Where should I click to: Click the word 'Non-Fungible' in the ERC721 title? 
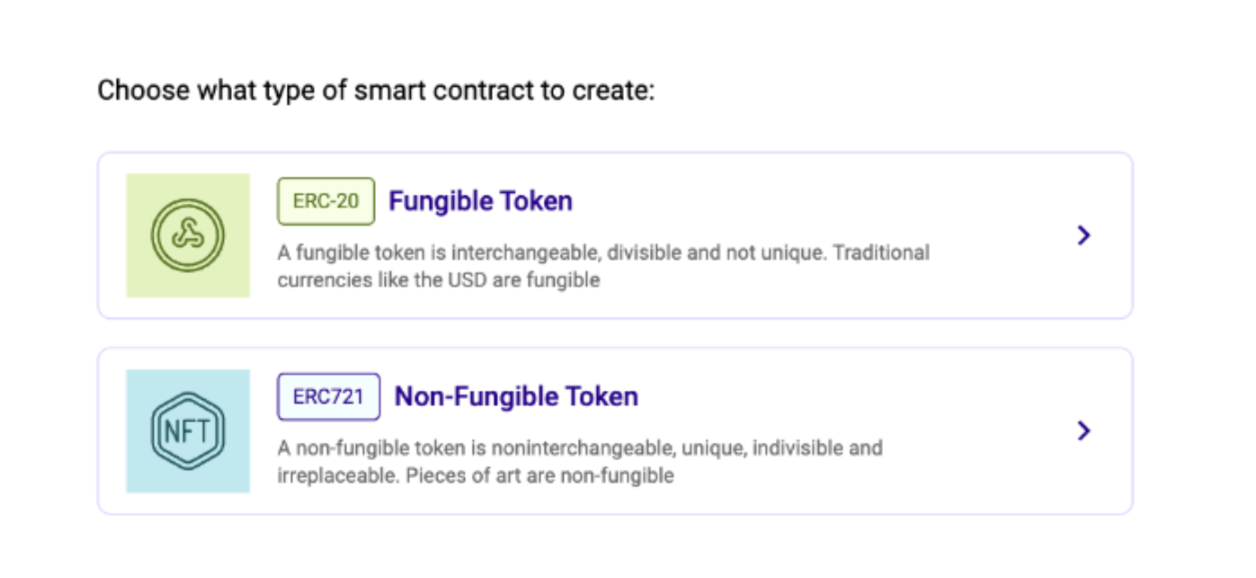[460, 397]
